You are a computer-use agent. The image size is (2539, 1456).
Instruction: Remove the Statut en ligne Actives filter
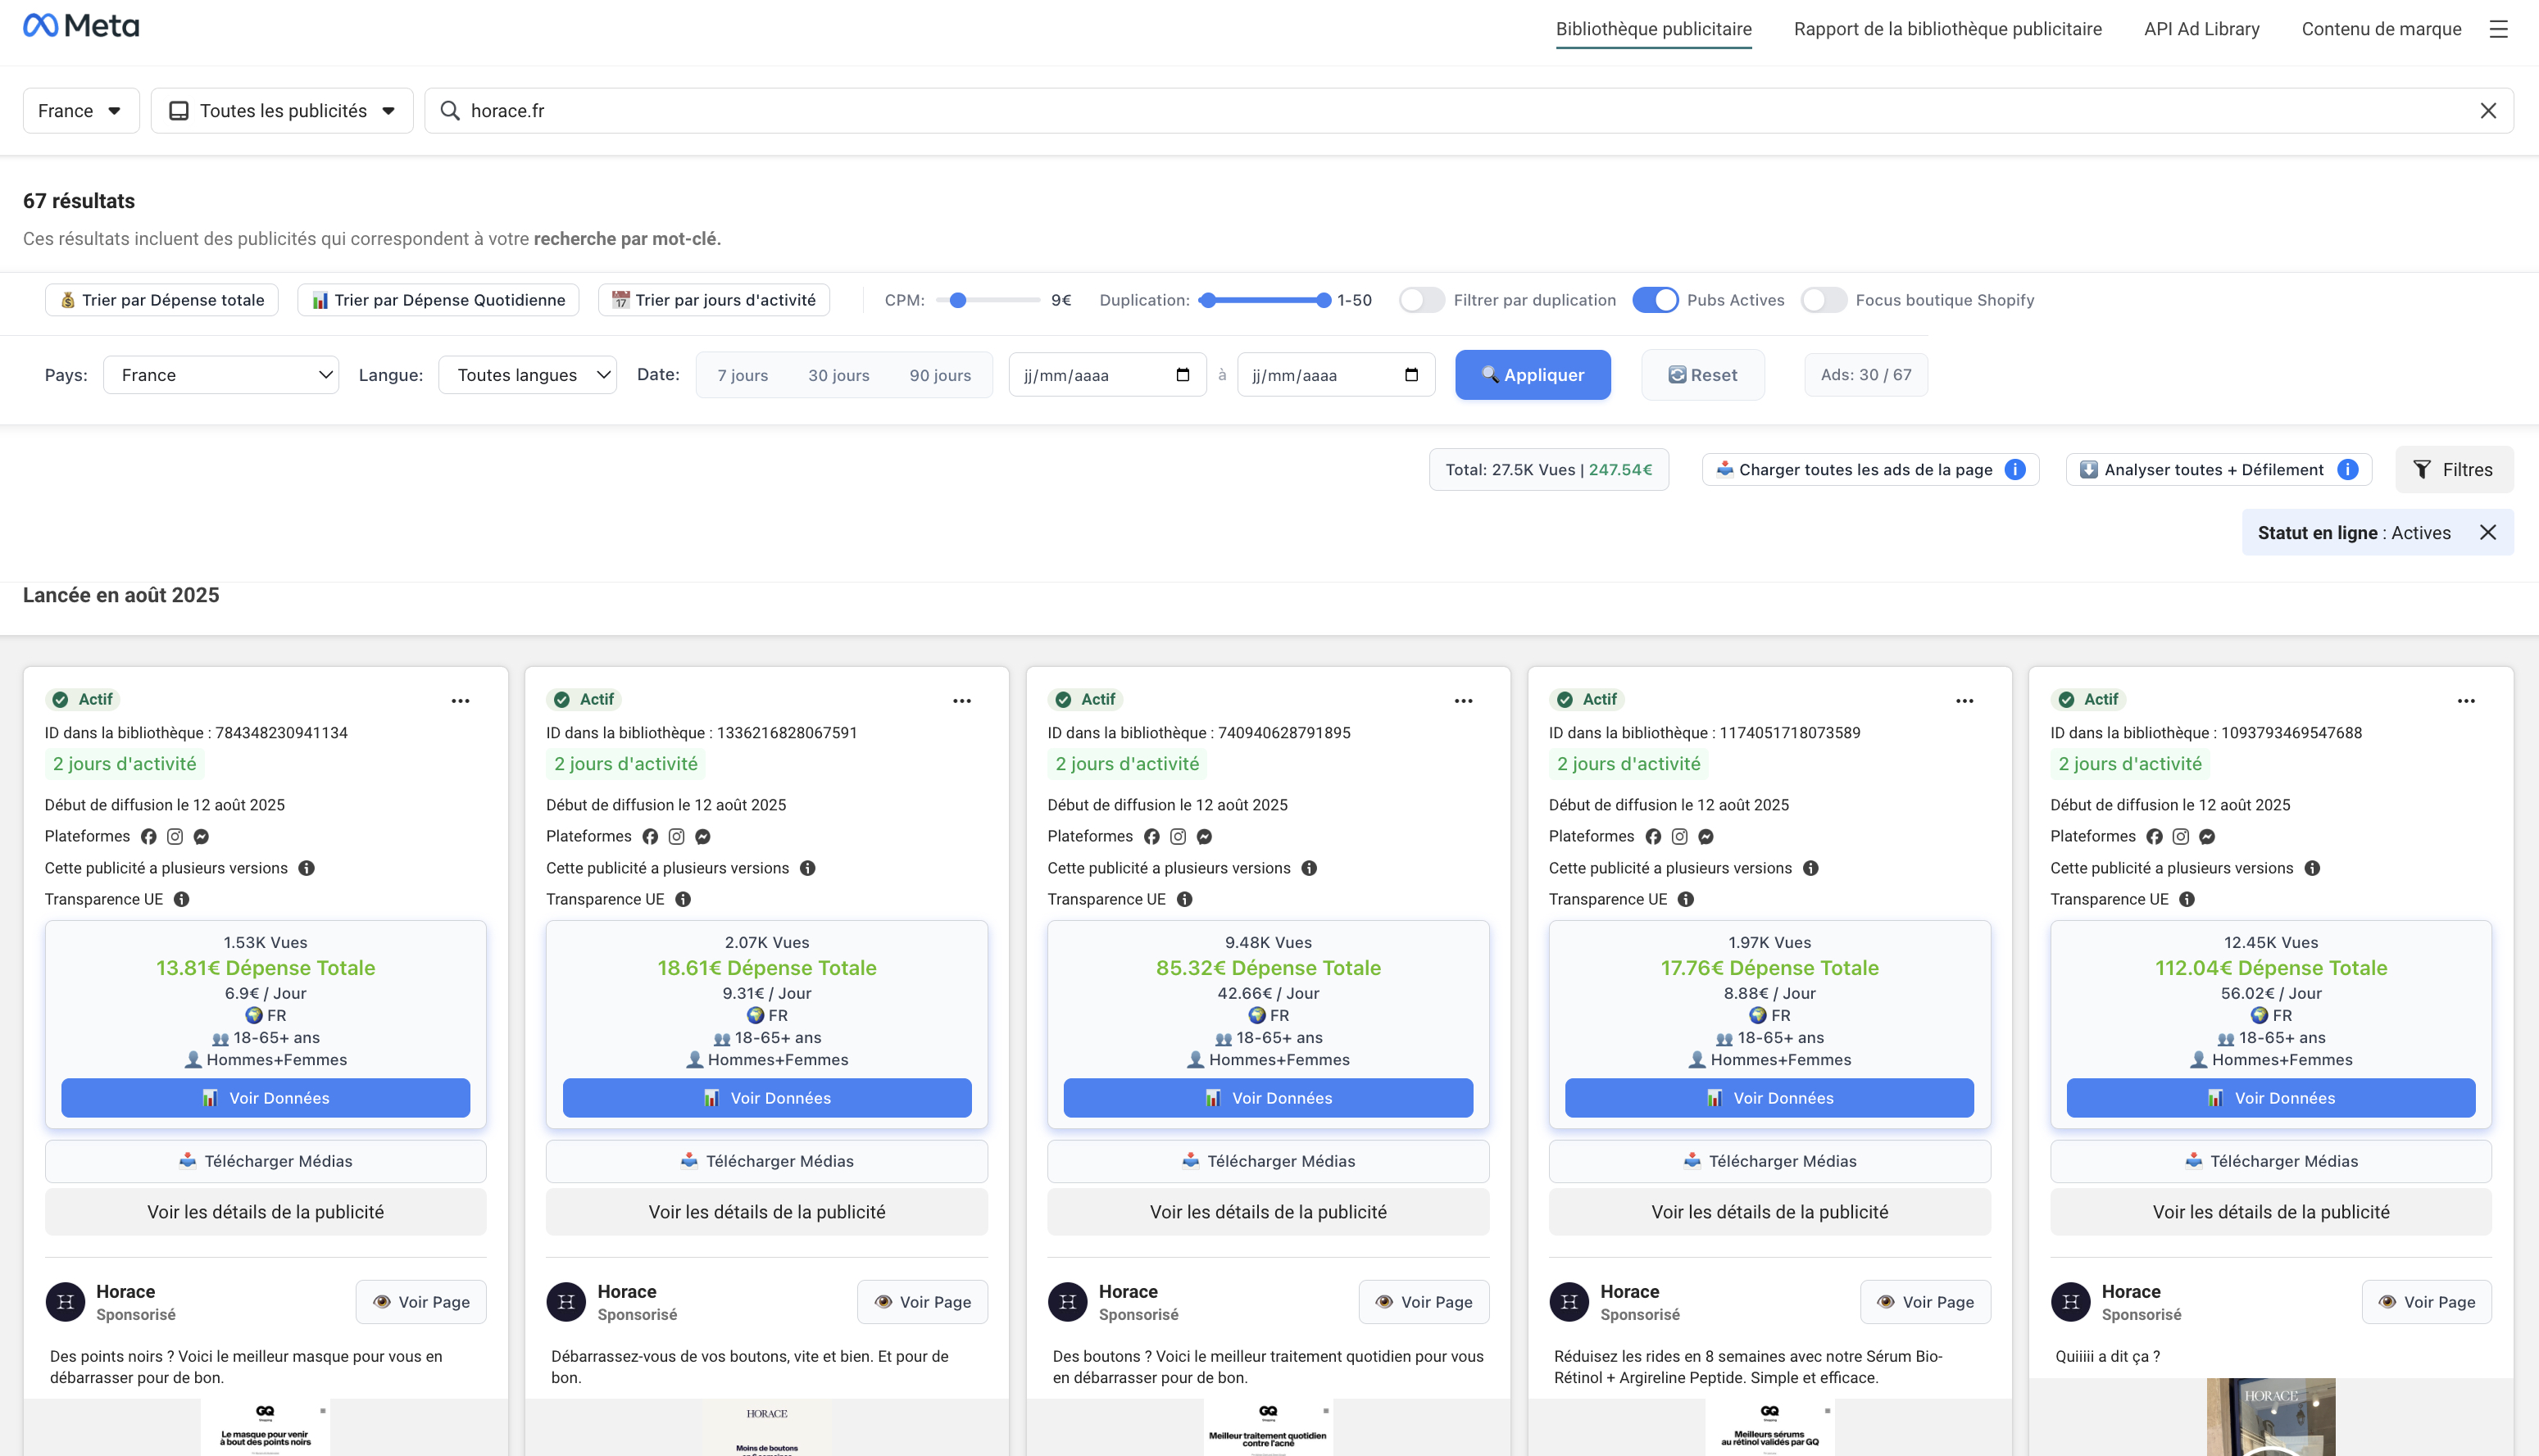point(2488,533)
